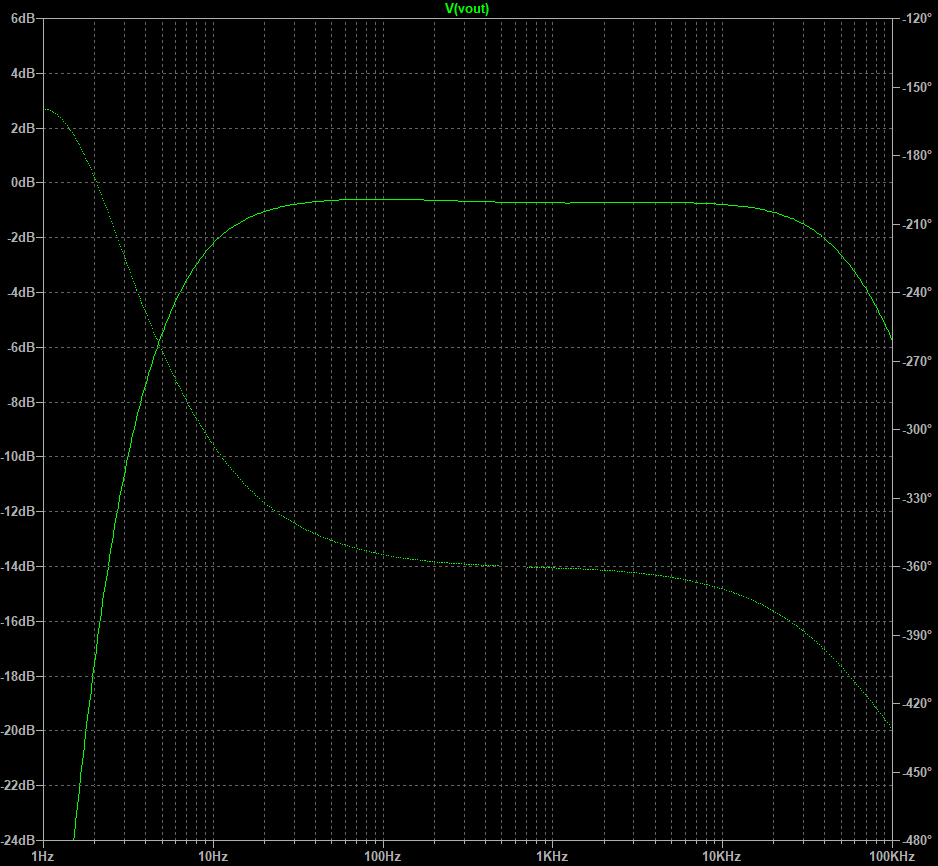Image resolution: width=938 pixels, height=866 pixels.
Task: Click the -480° label at bottom right
Action: 915,840
